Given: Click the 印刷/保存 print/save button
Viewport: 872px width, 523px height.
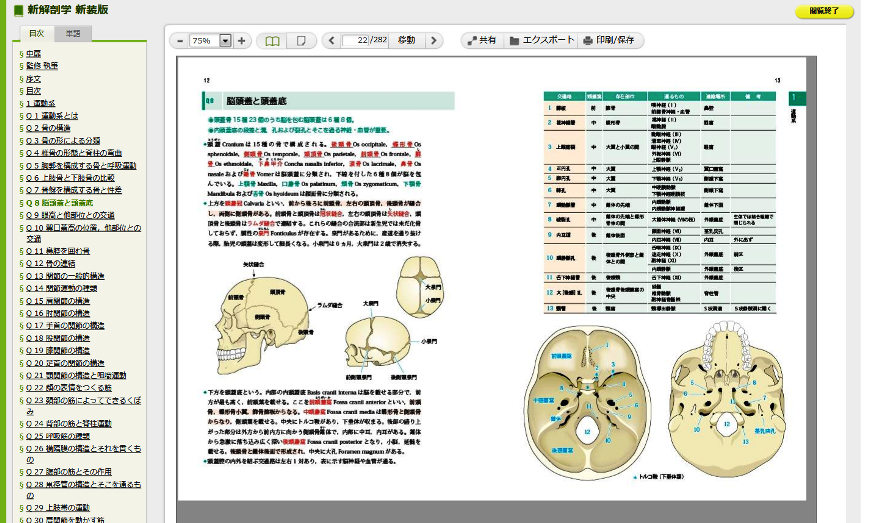Looking at the screenshot, I should coord(610,40).
